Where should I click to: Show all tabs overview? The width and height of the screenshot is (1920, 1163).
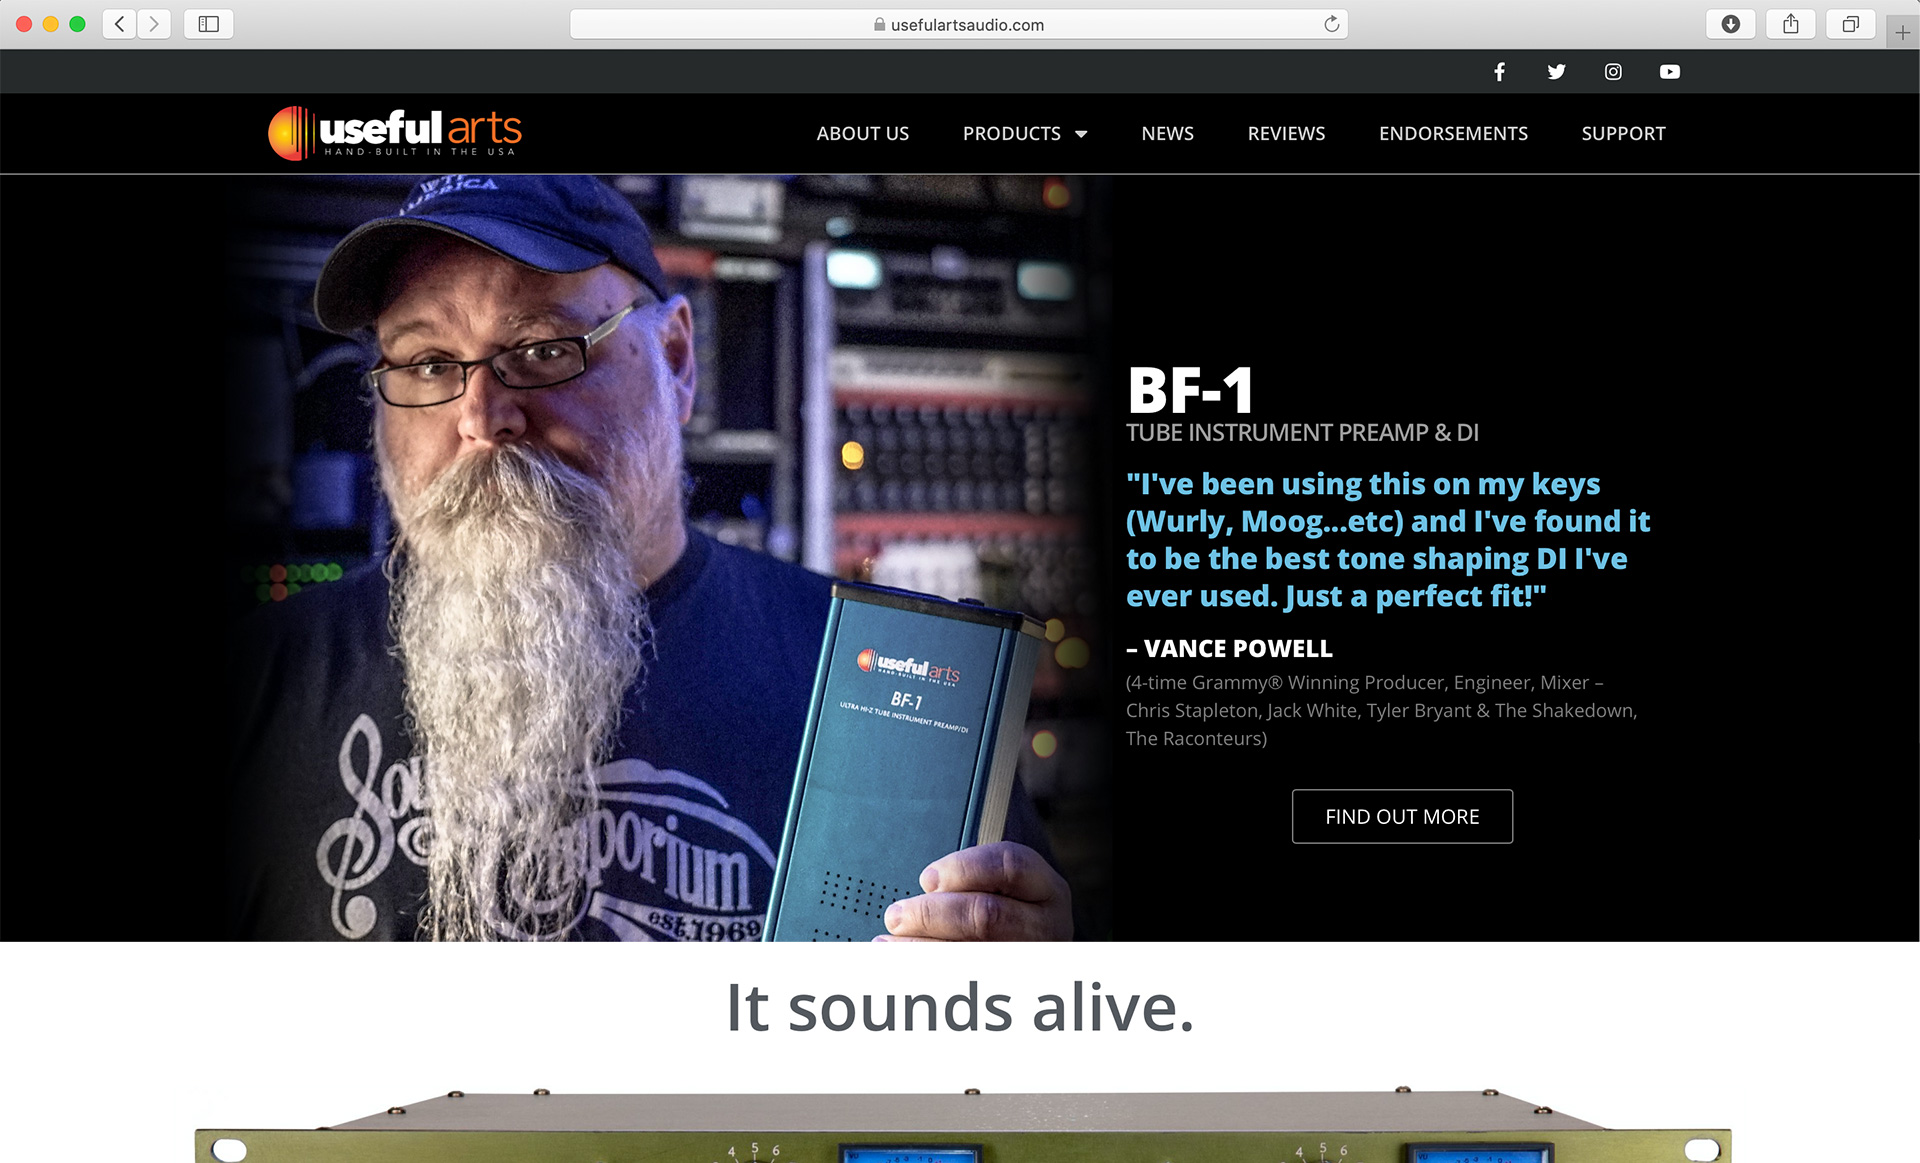coord(1851,24)
